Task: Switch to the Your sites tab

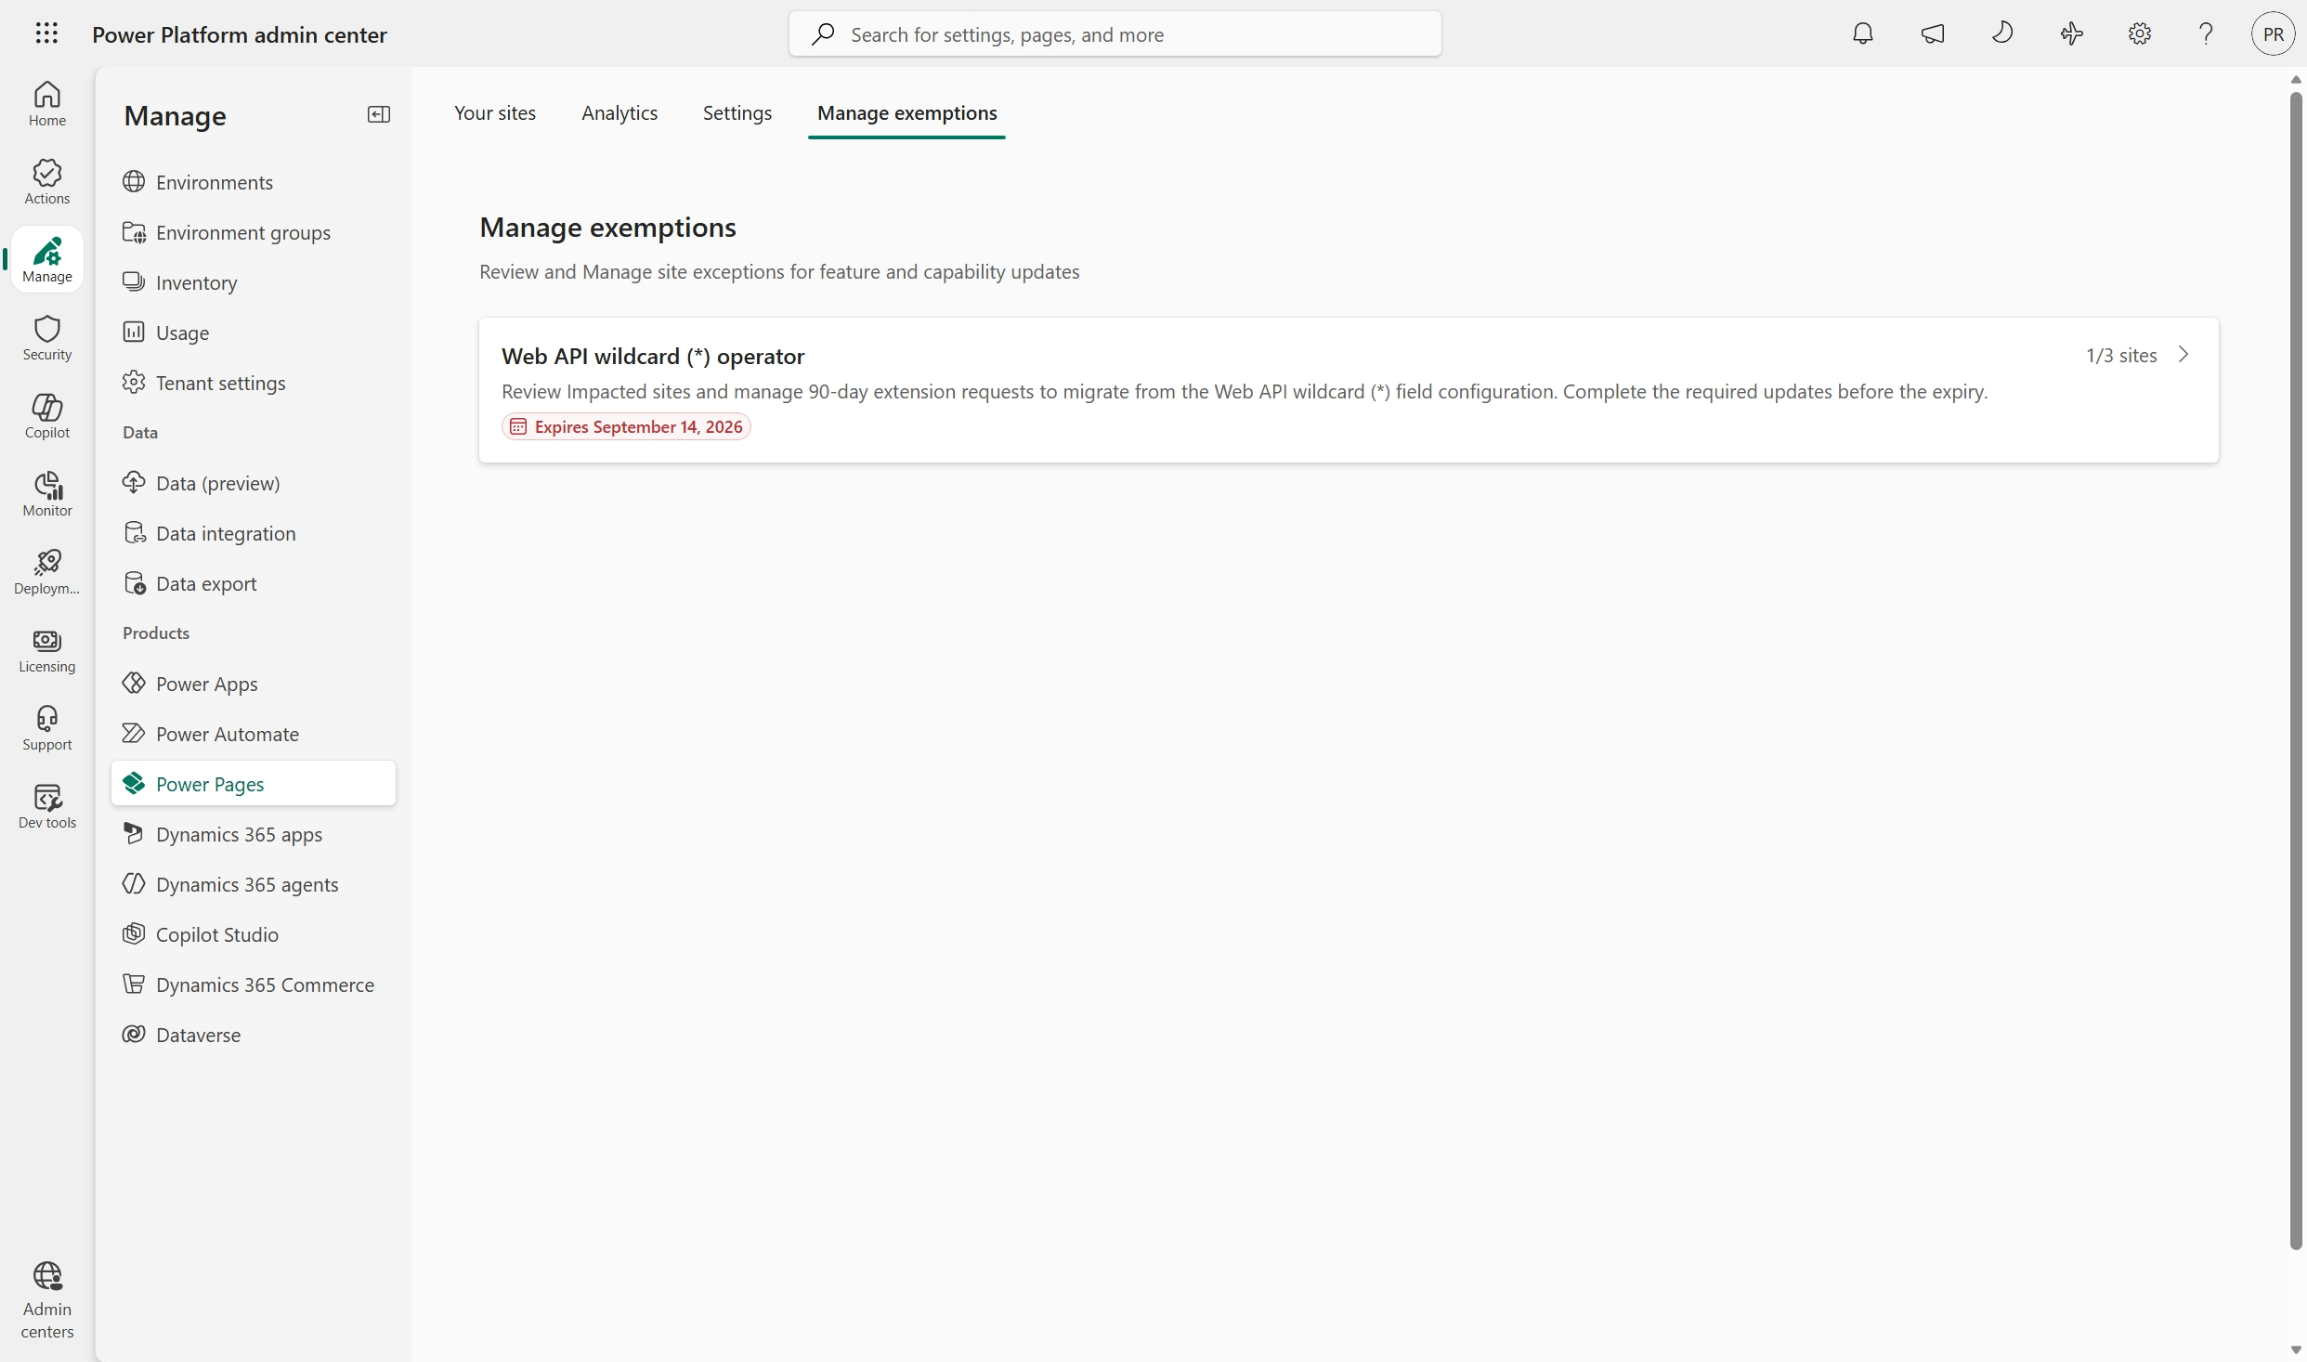Action: click(x=495, y=113)
